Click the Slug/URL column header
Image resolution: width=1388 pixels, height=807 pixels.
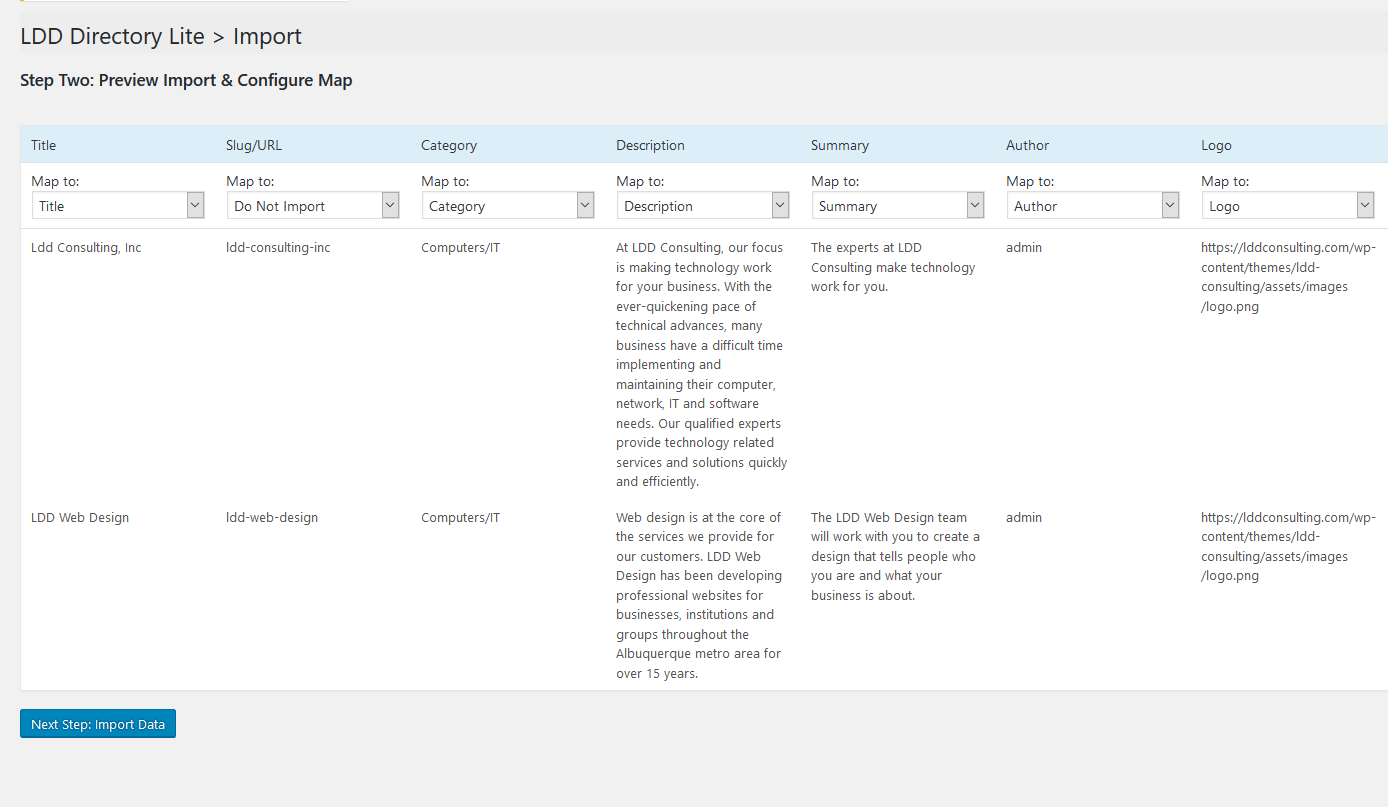254,145
